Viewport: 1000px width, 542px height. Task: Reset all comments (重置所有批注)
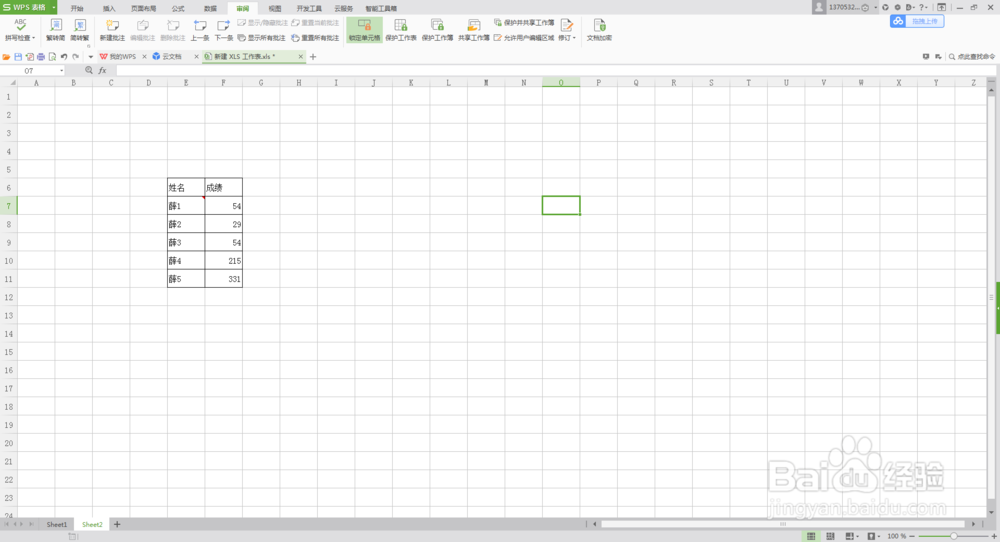pos(315,38)
